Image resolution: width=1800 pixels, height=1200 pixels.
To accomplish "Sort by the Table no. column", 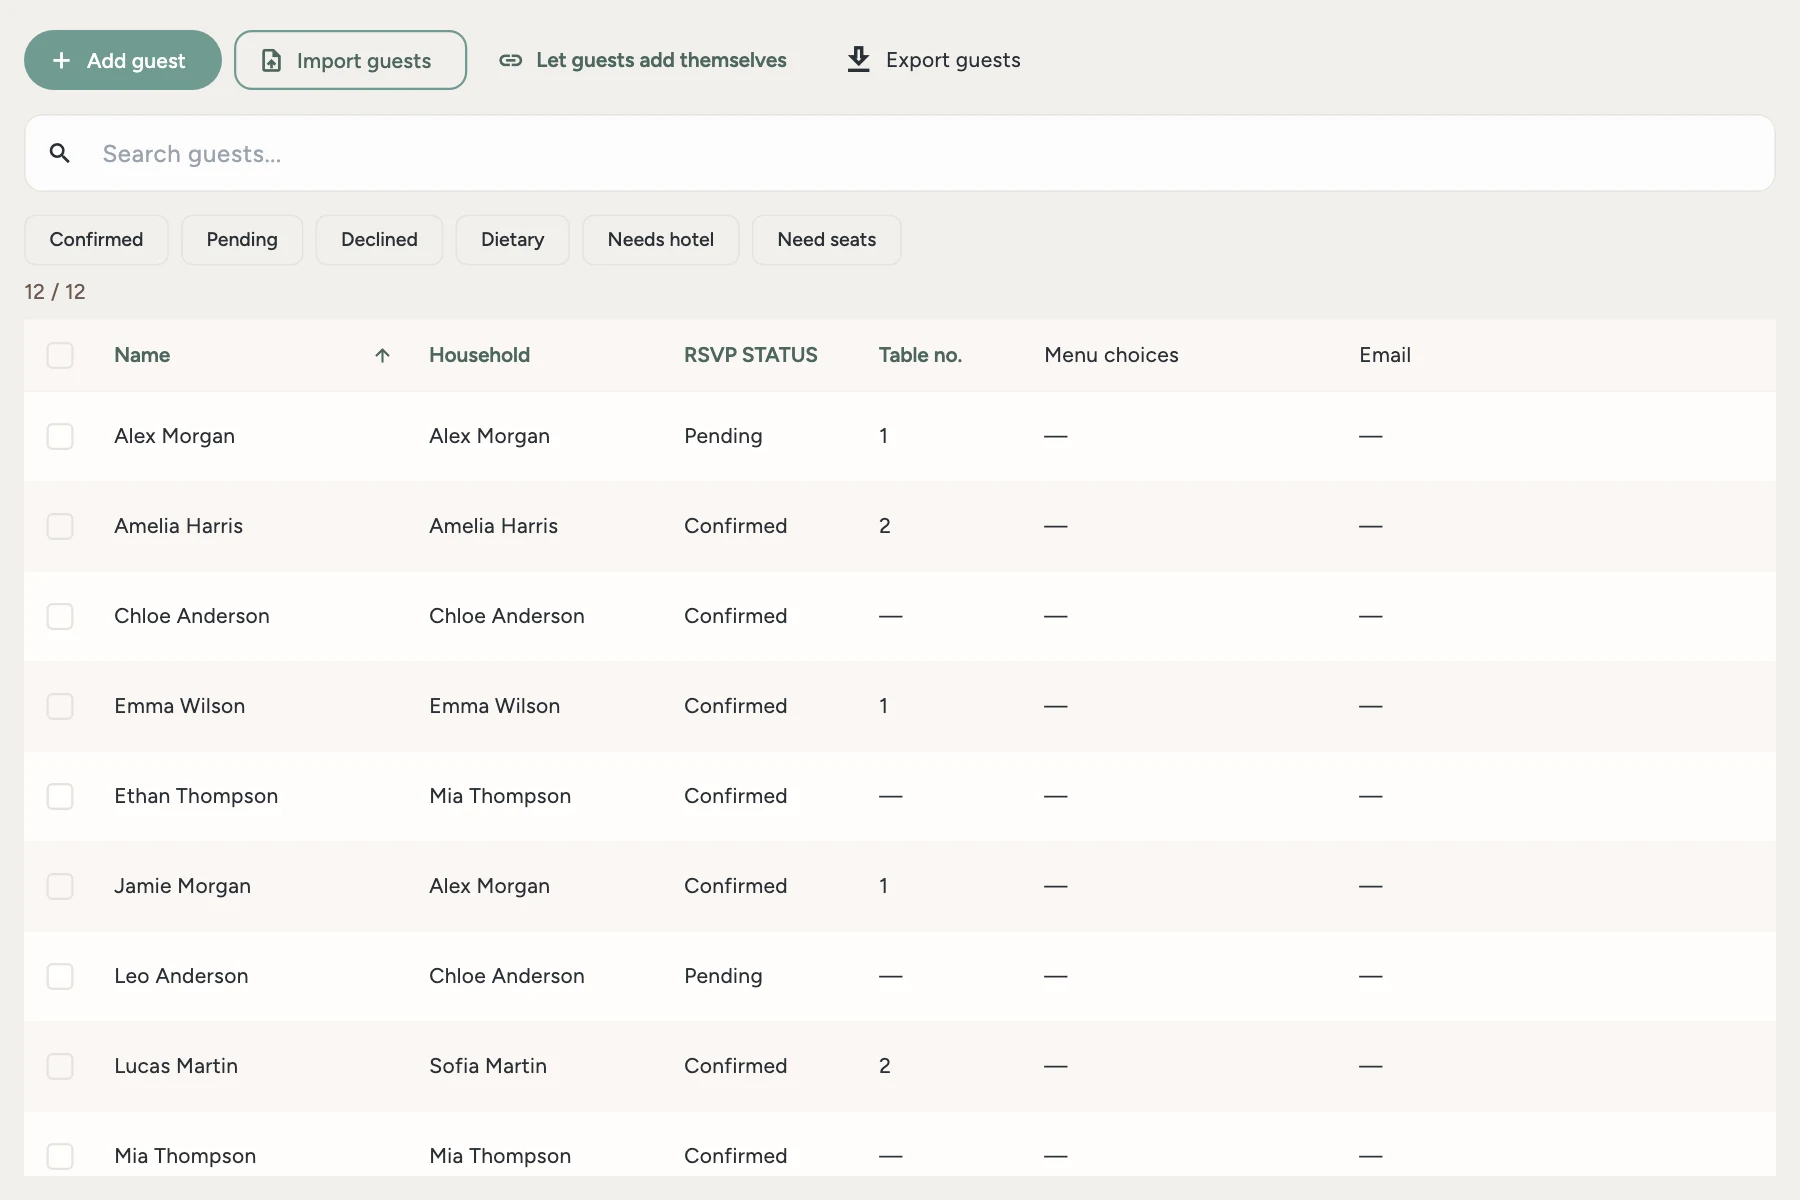I will tap(920, 355).
